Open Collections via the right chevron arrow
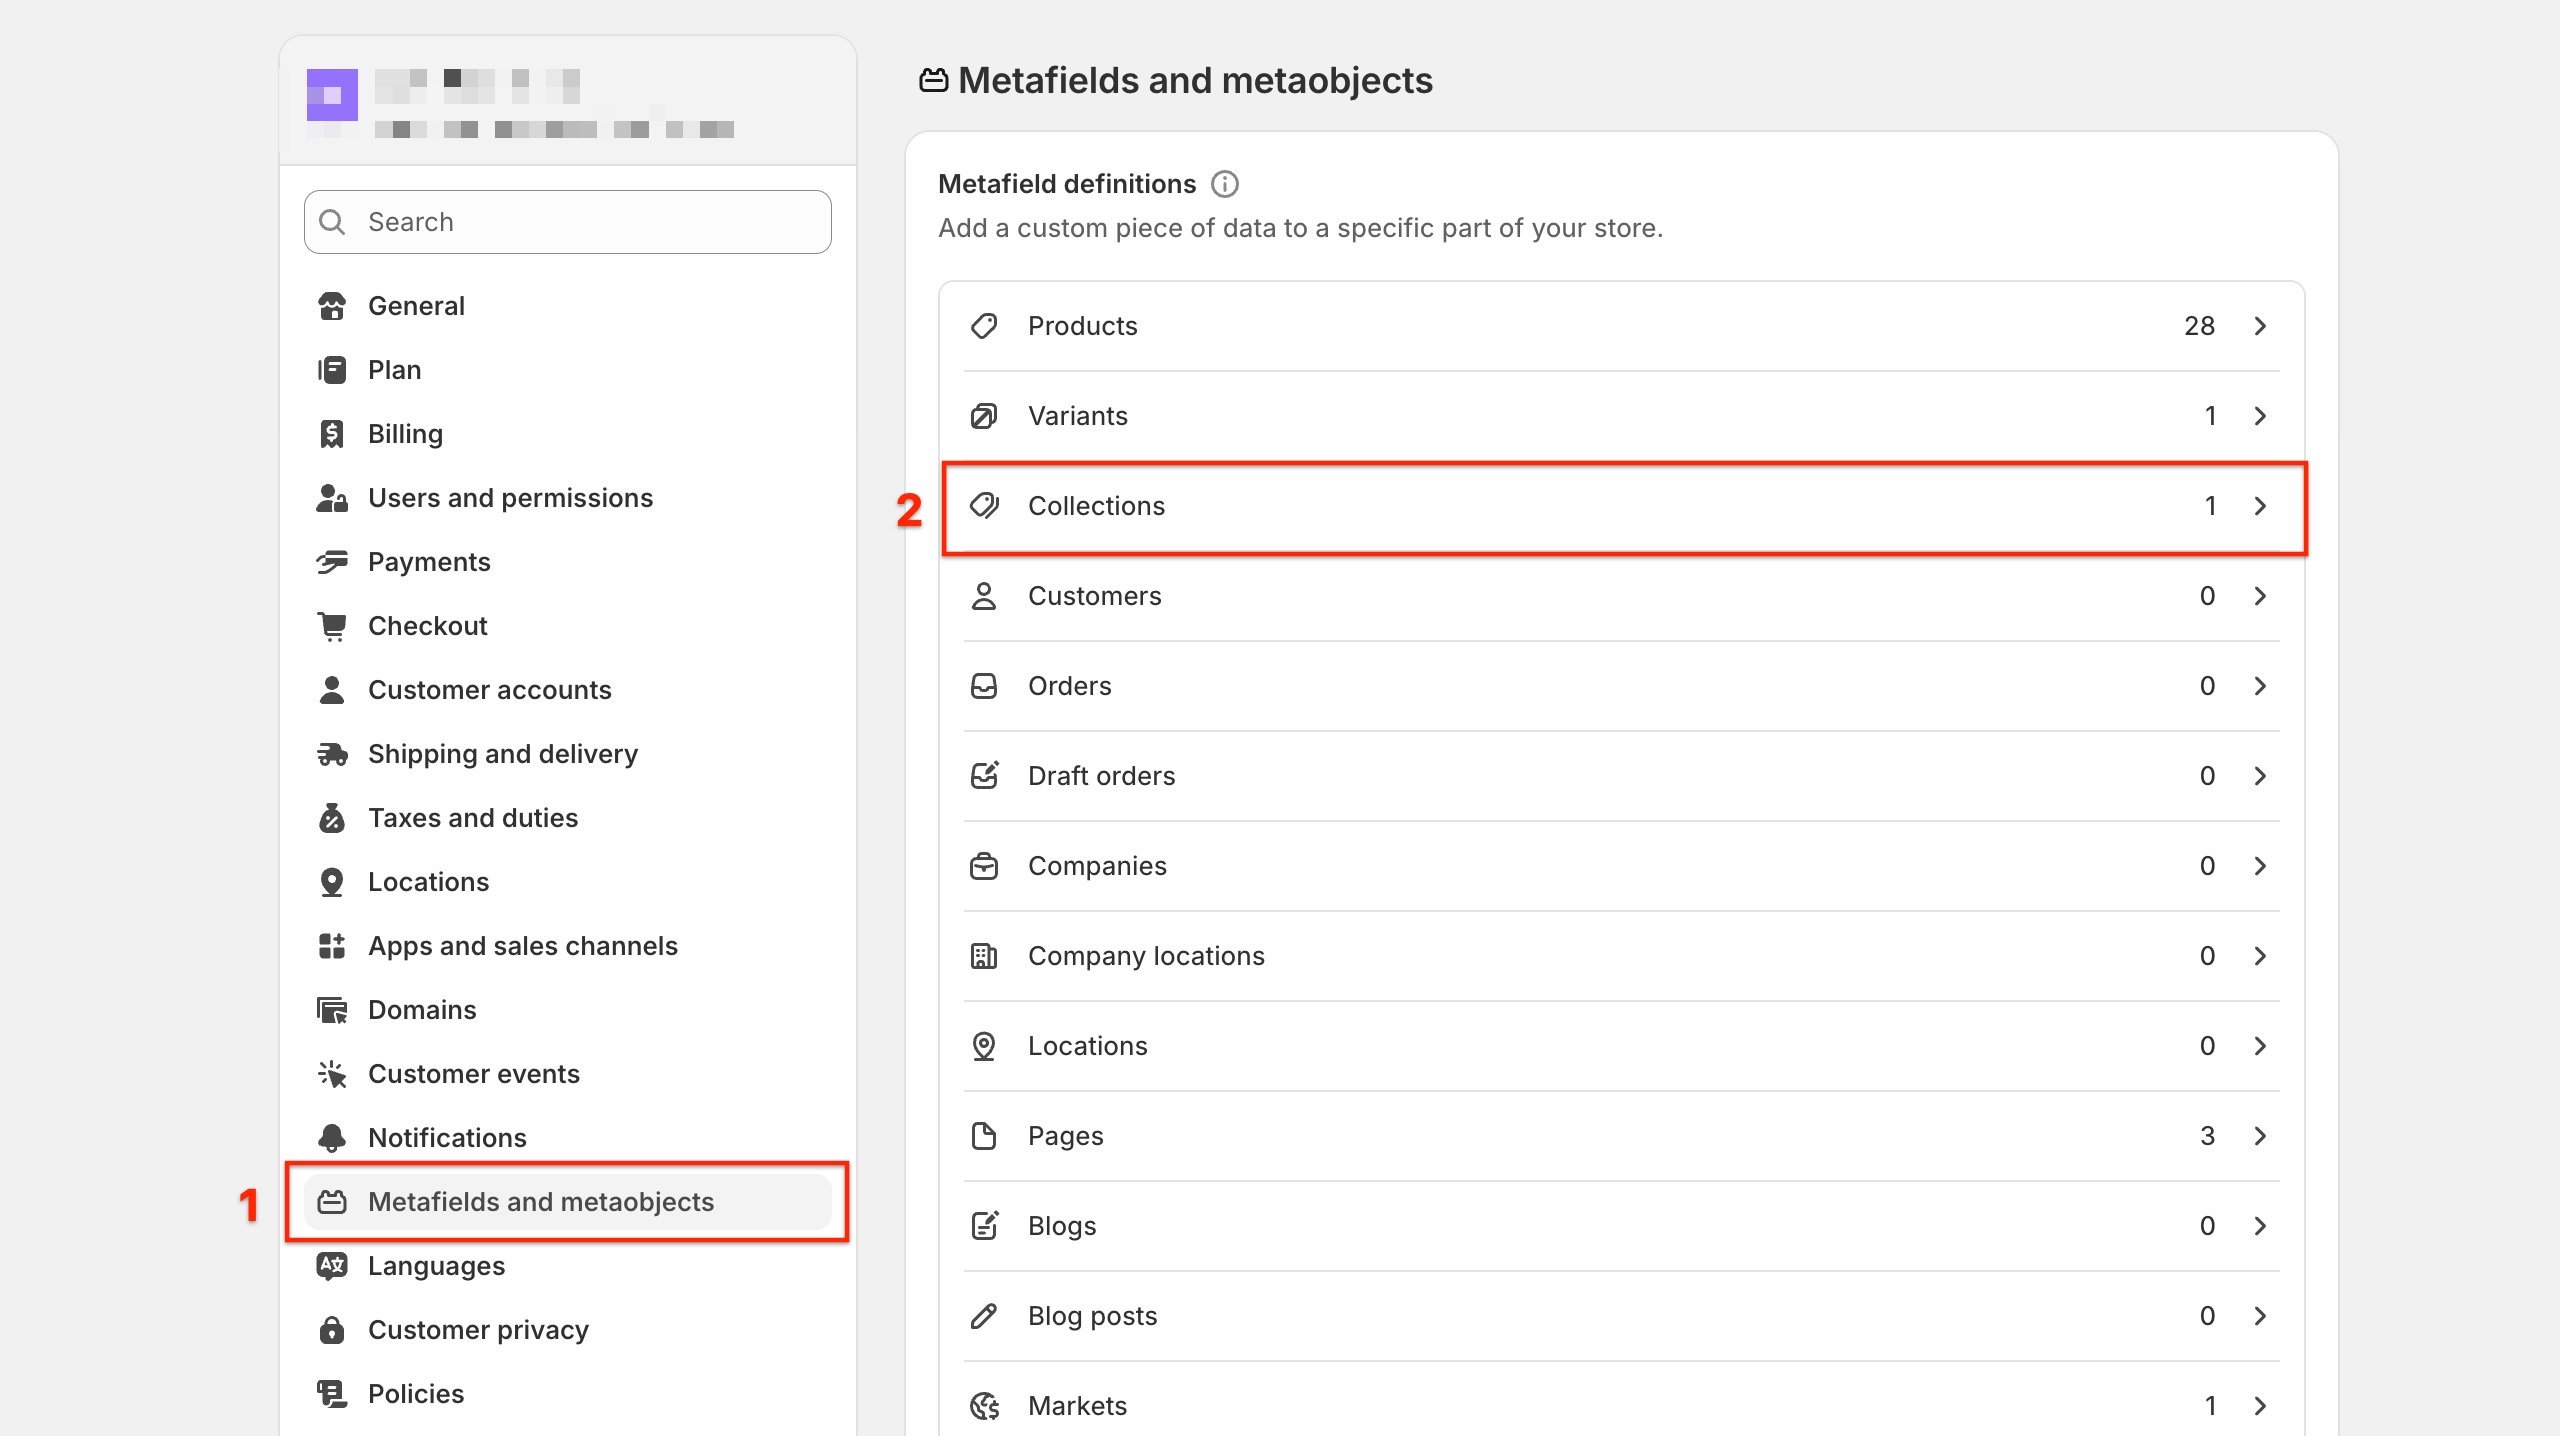2560x1436 pixels. [2260, 506]
